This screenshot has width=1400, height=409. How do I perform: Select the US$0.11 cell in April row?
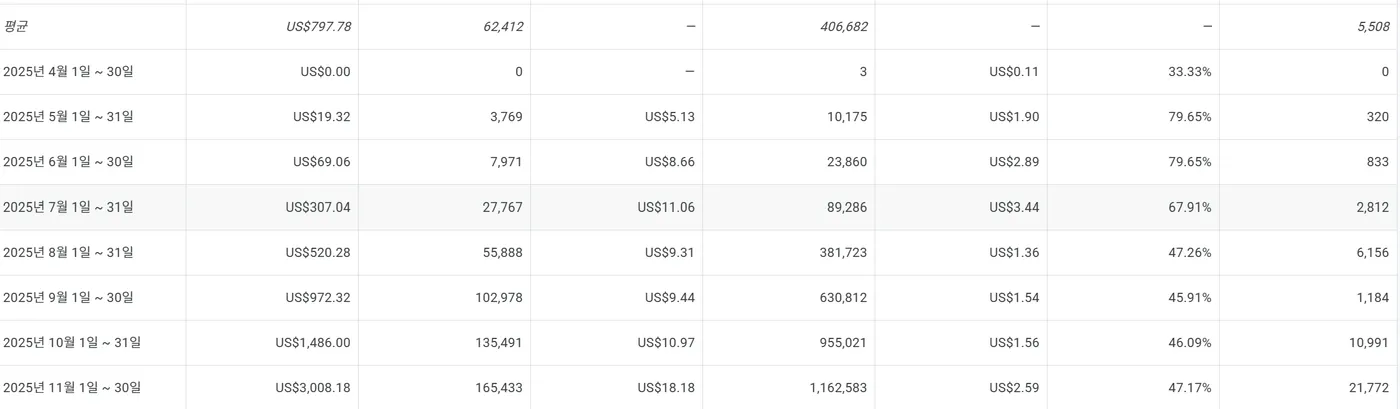point(1014,72)
